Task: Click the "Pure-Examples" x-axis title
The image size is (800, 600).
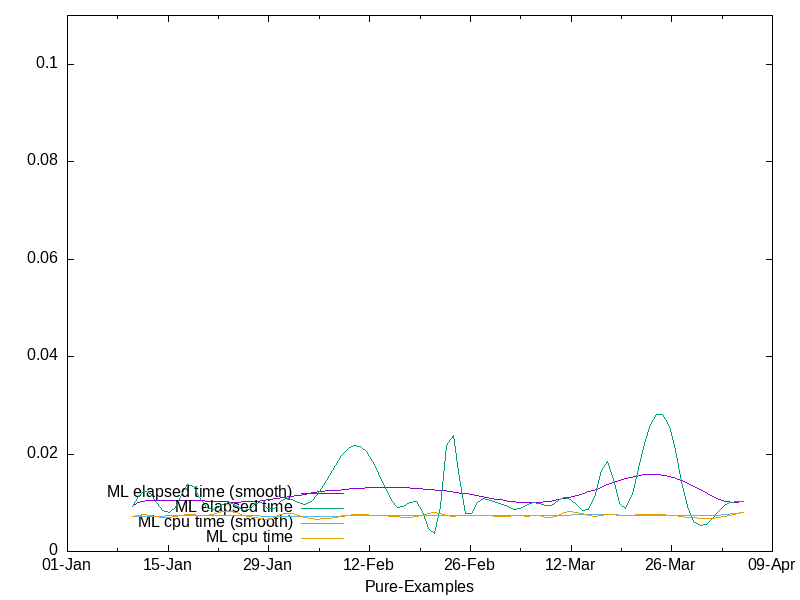Action: [x=419, y=586]
